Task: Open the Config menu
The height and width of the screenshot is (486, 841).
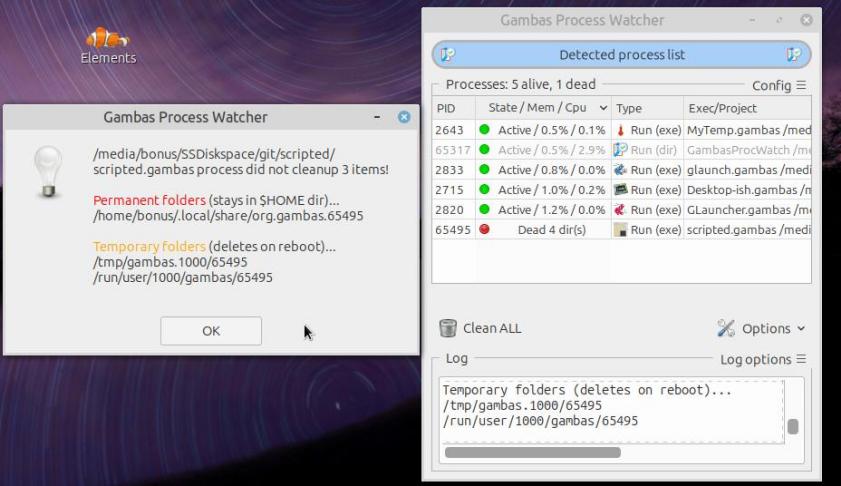Action: pyautogui.click(x=778, y=86)
